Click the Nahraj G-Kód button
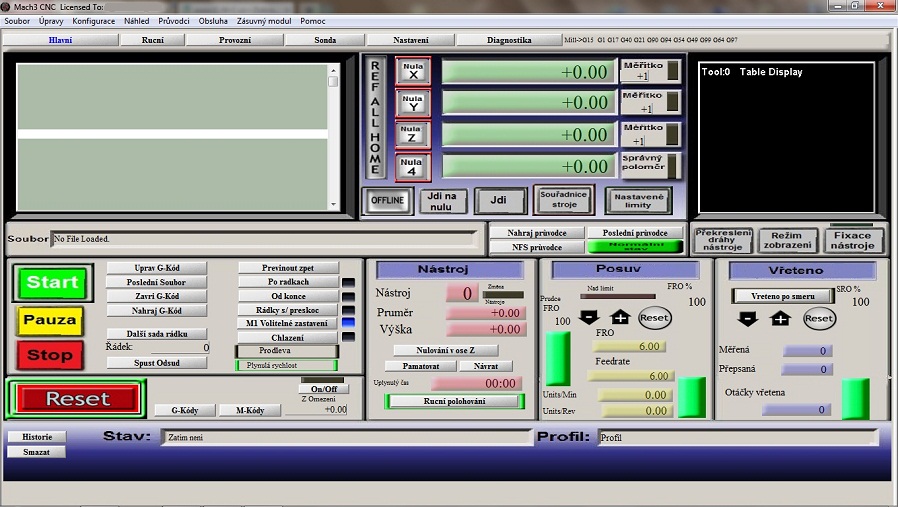 click(x=156, y=310)
